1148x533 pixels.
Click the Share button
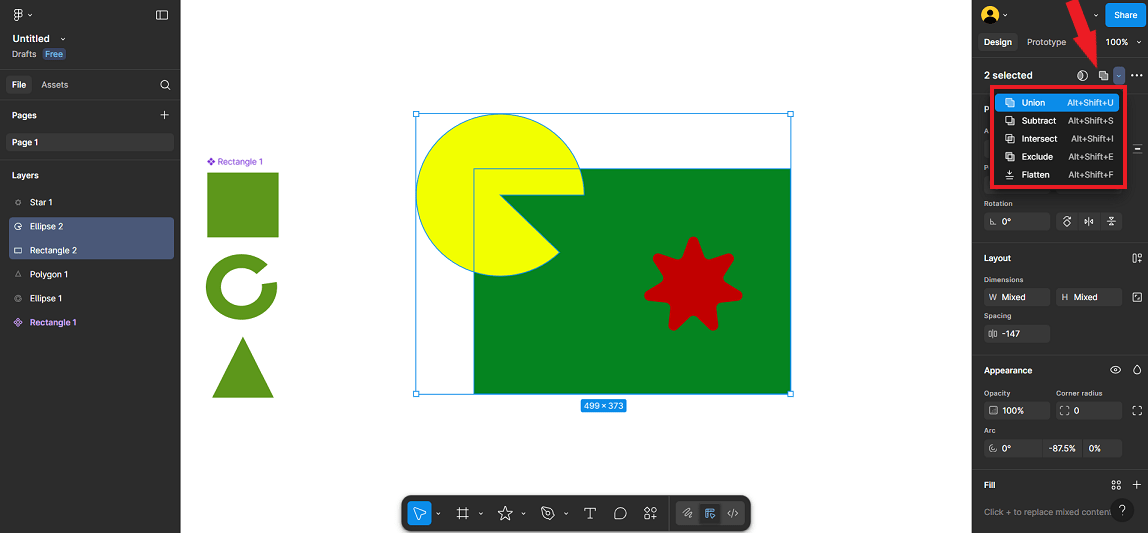(1125, 15)
